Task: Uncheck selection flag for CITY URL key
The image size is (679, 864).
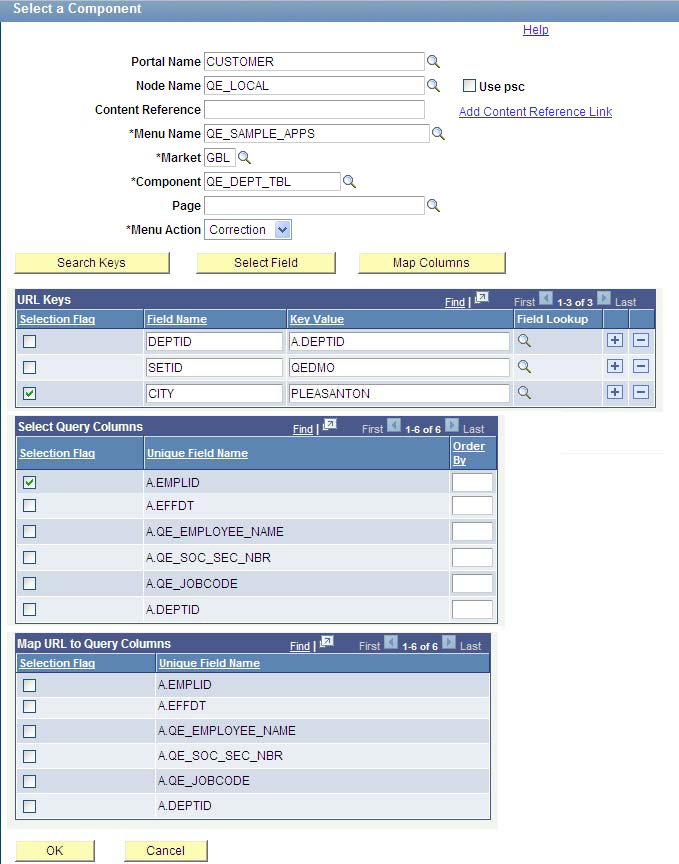Action: 30,393
